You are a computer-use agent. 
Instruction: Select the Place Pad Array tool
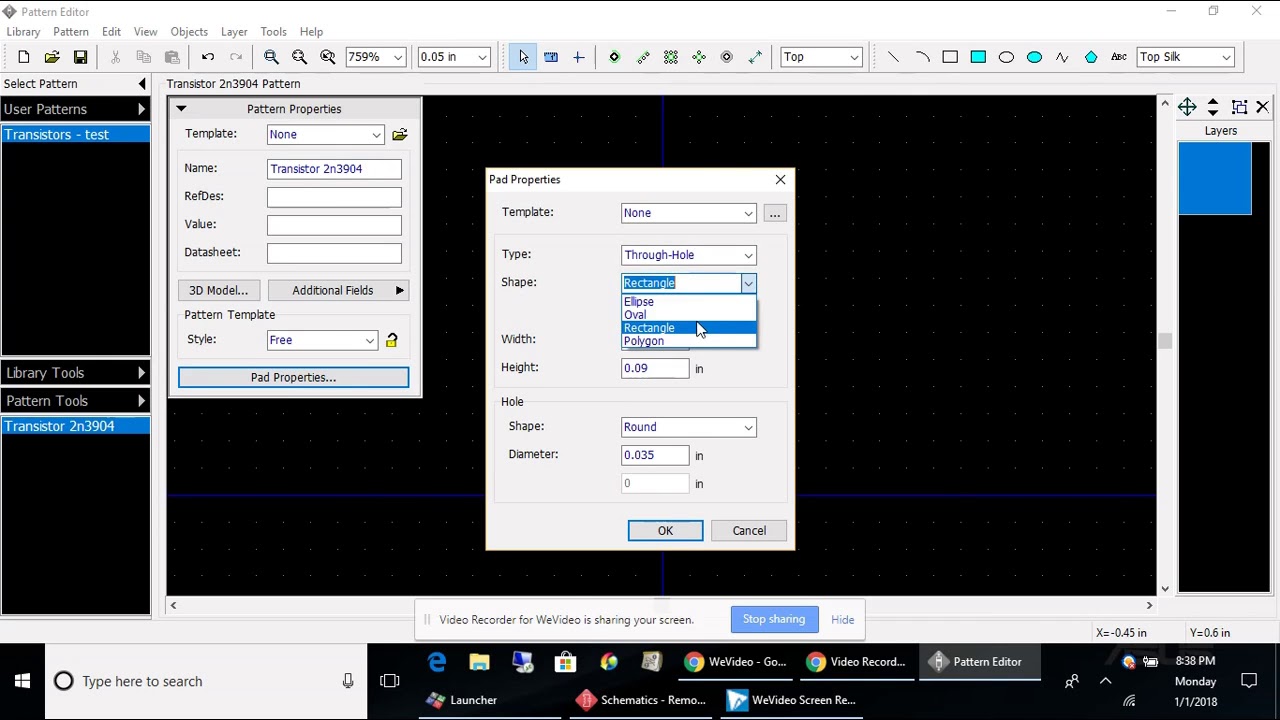click(671, 57)
